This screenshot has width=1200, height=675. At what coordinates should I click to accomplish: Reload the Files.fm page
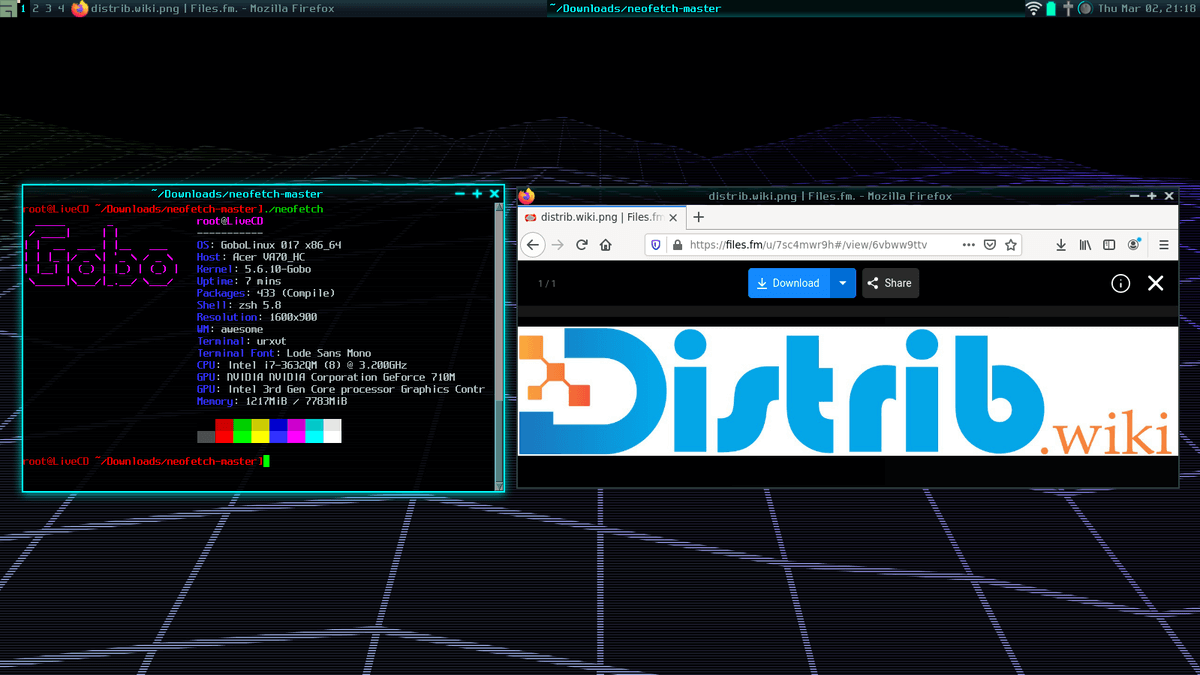[x=582, y=244]
